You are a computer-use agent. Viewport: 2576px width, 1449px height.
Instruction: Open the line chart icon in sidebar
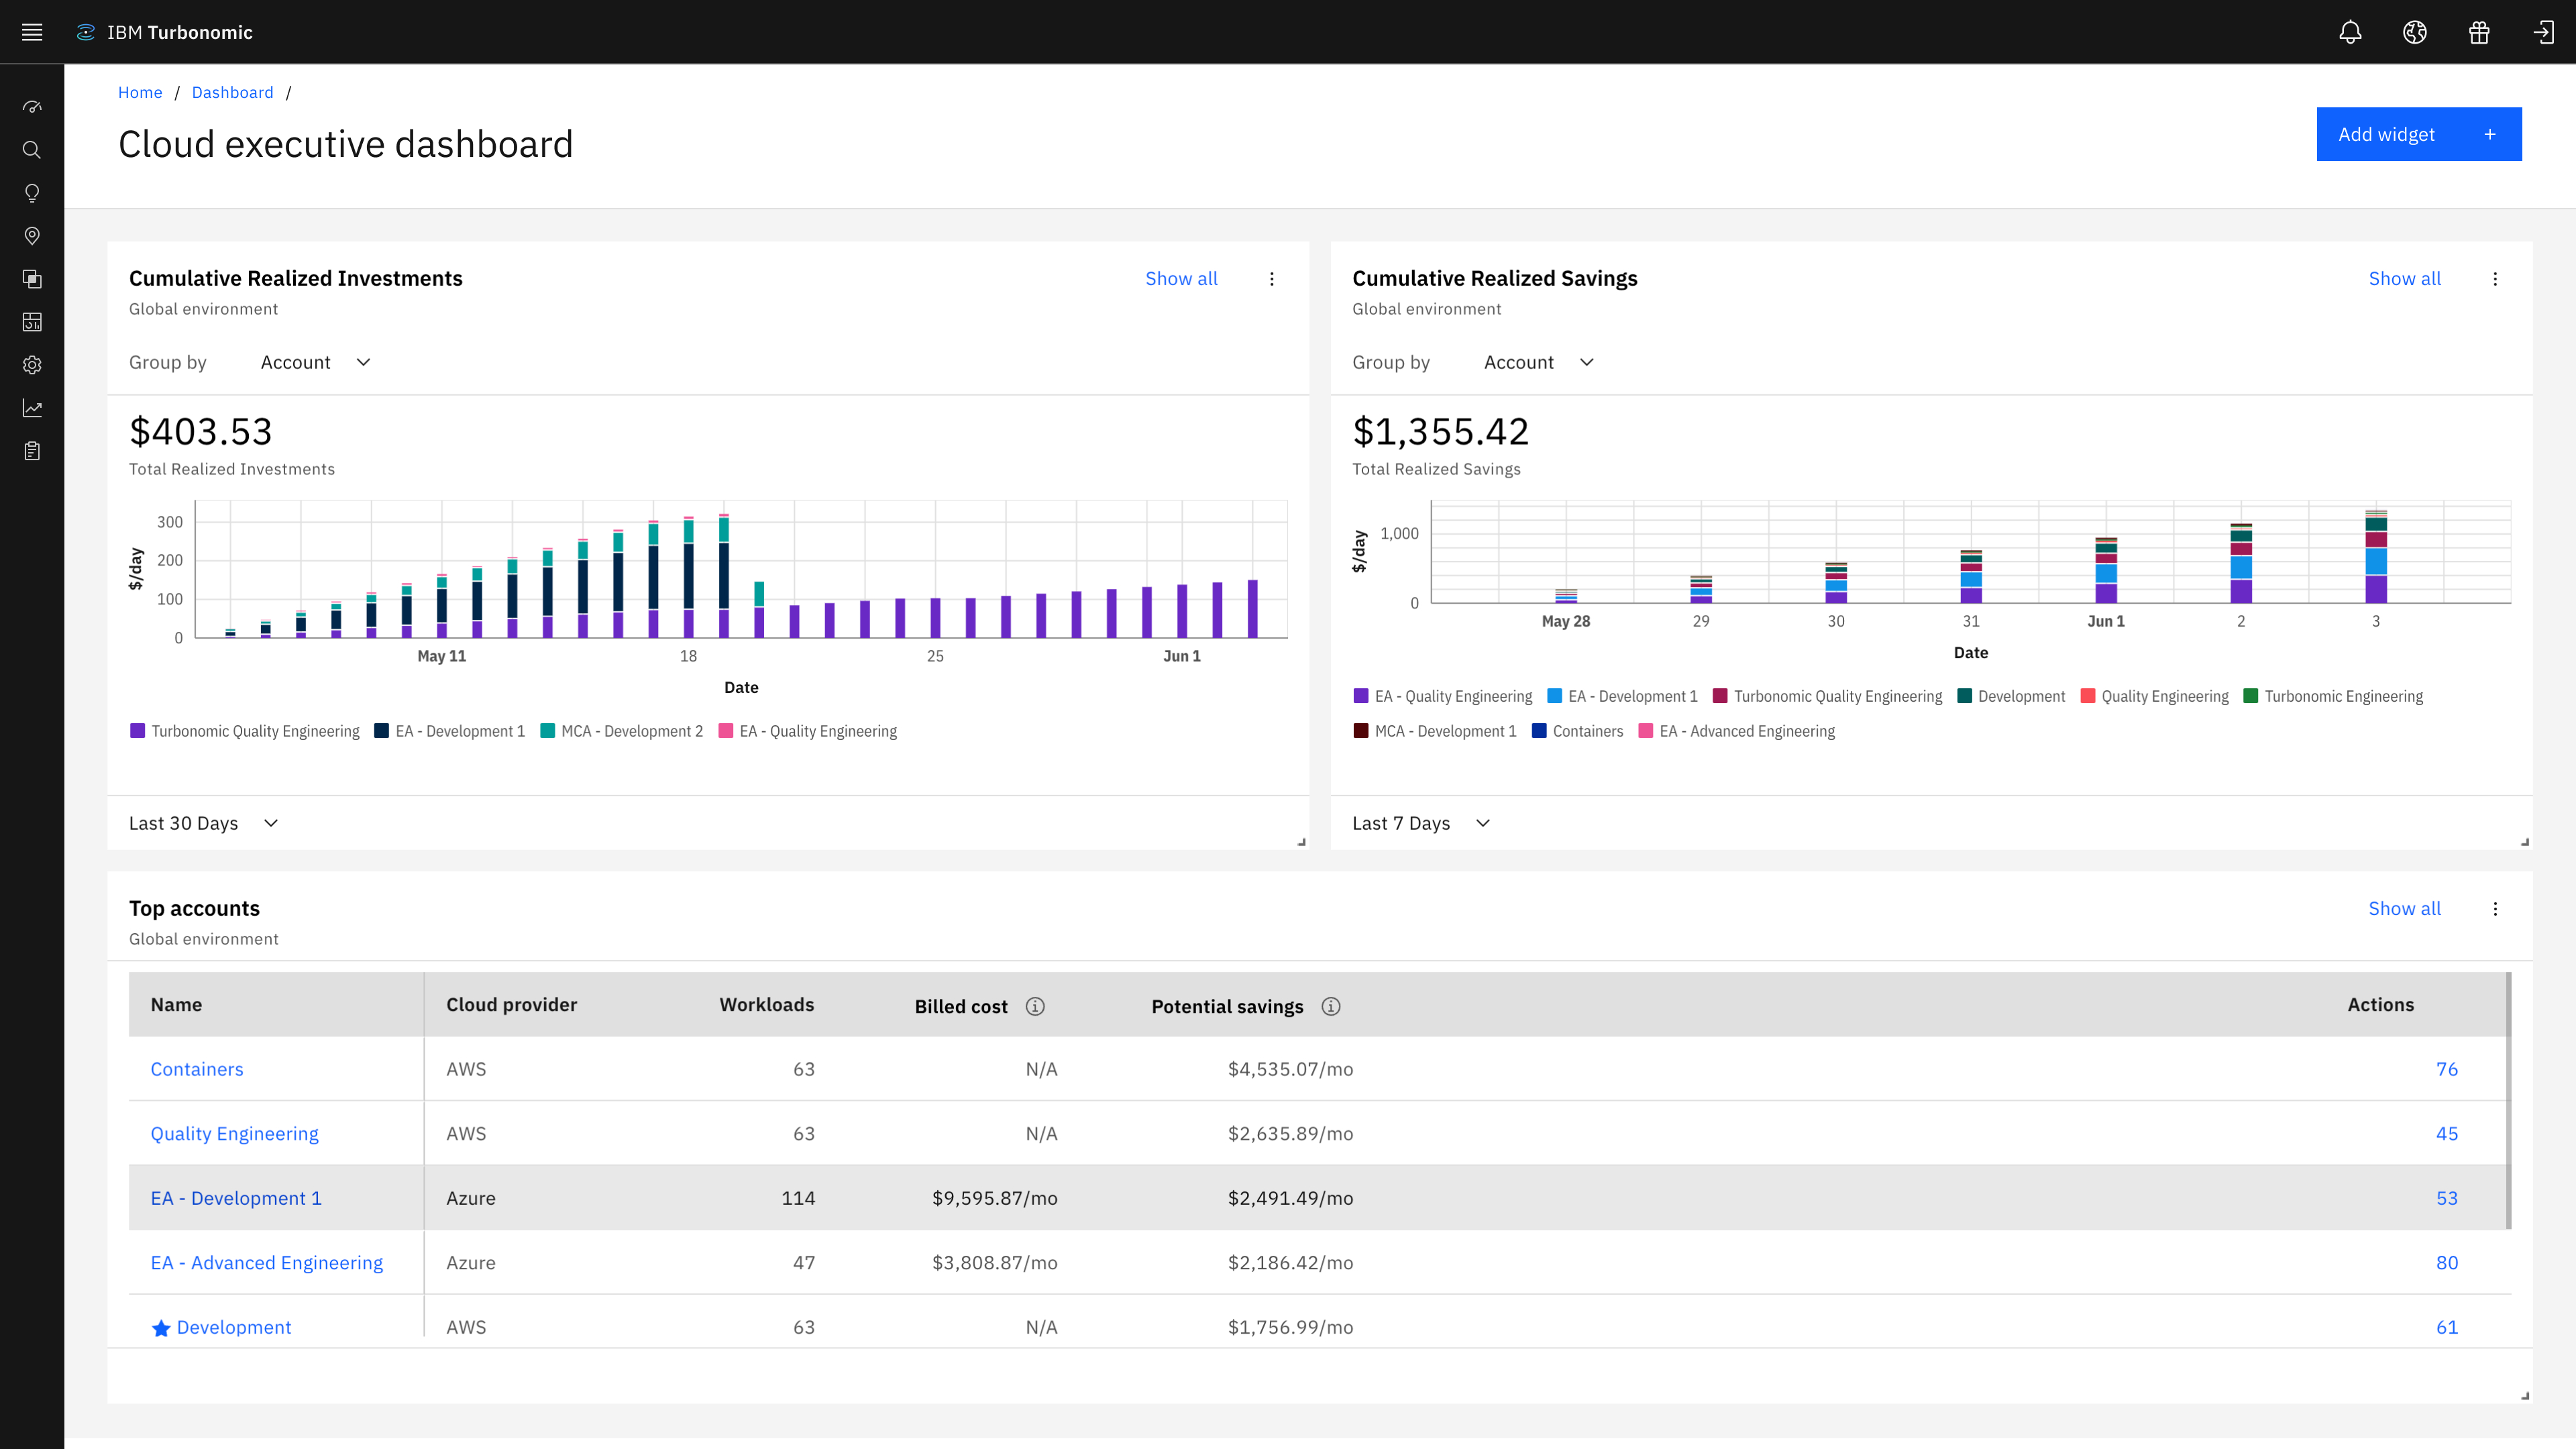tap(32, 408)
